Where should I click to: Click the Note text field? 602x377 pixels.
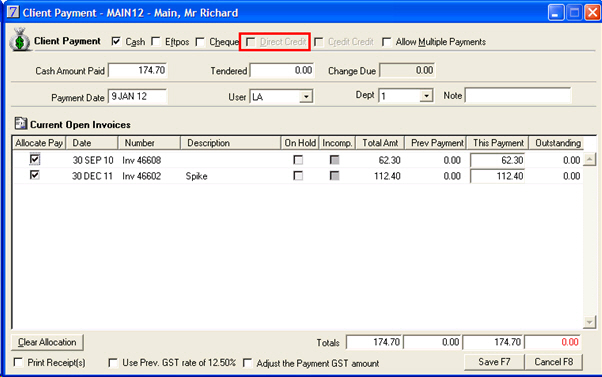(x=518, y=96)
